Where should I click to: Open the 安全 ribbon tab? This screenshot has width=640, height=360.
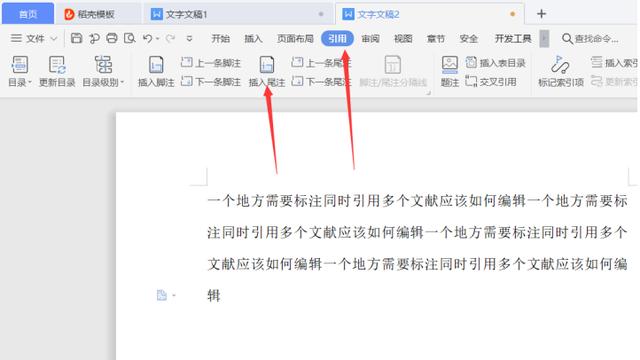coord(468,39)
